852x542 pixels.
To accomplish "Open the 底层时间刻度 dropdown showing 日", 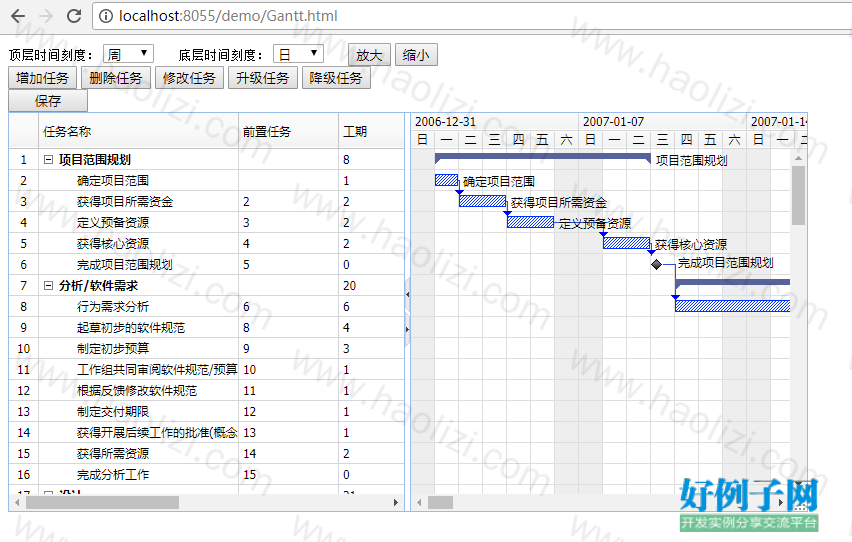I will pyautogui.click(x=298, y=54).
